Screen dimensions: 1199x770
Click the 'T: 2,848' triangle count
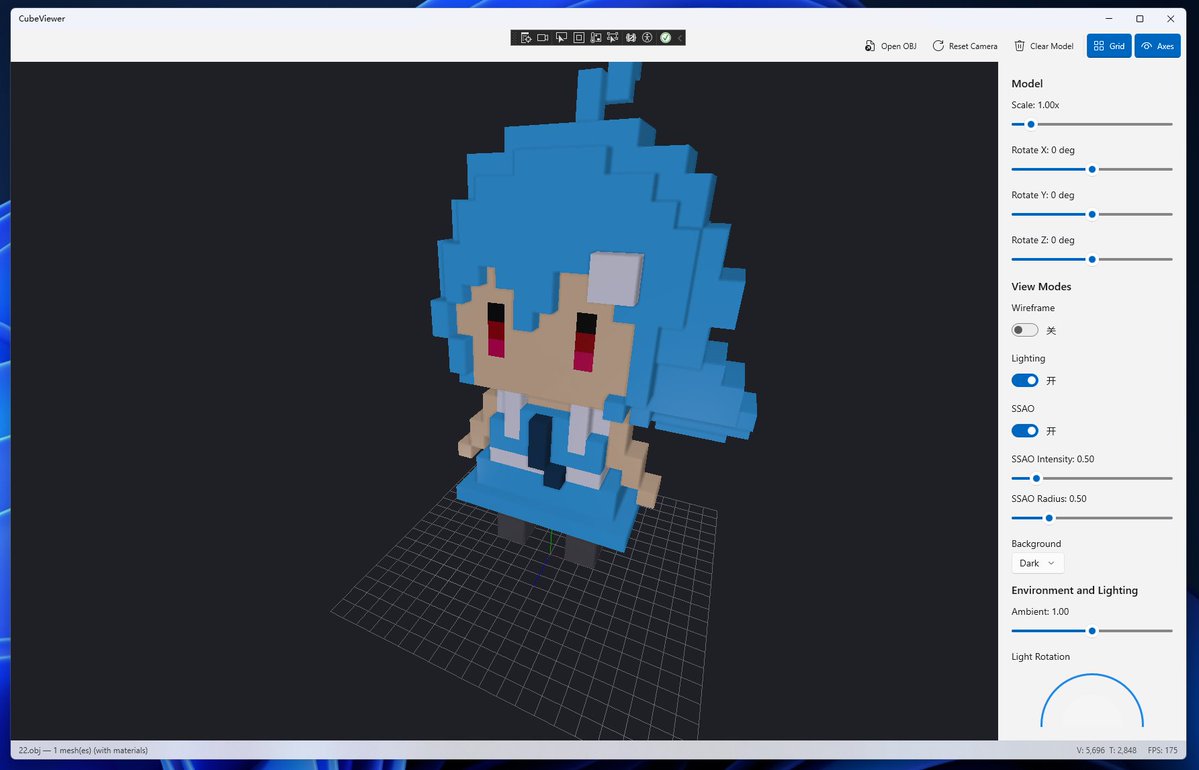click(1123, 751)
